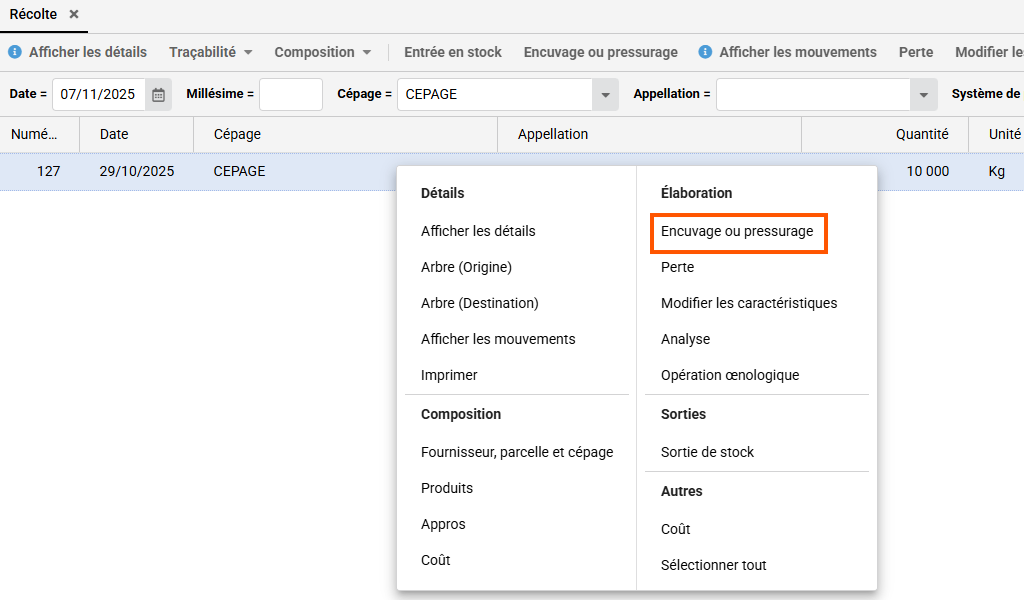Click Opération œnologique menu entry
This screenshot has height=600, width=1024.
coord(729,375)
